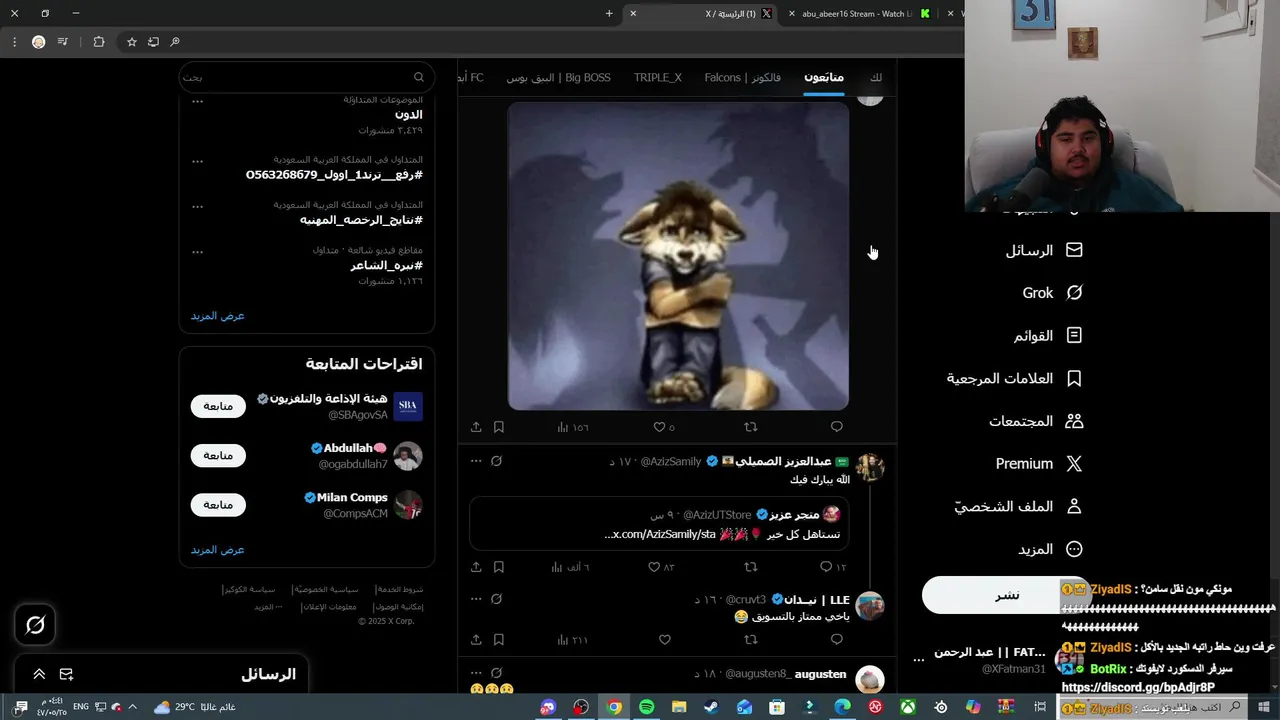Follow the Milan Comps account
This screenshot has width=1280, height=720.
(218, 504)
